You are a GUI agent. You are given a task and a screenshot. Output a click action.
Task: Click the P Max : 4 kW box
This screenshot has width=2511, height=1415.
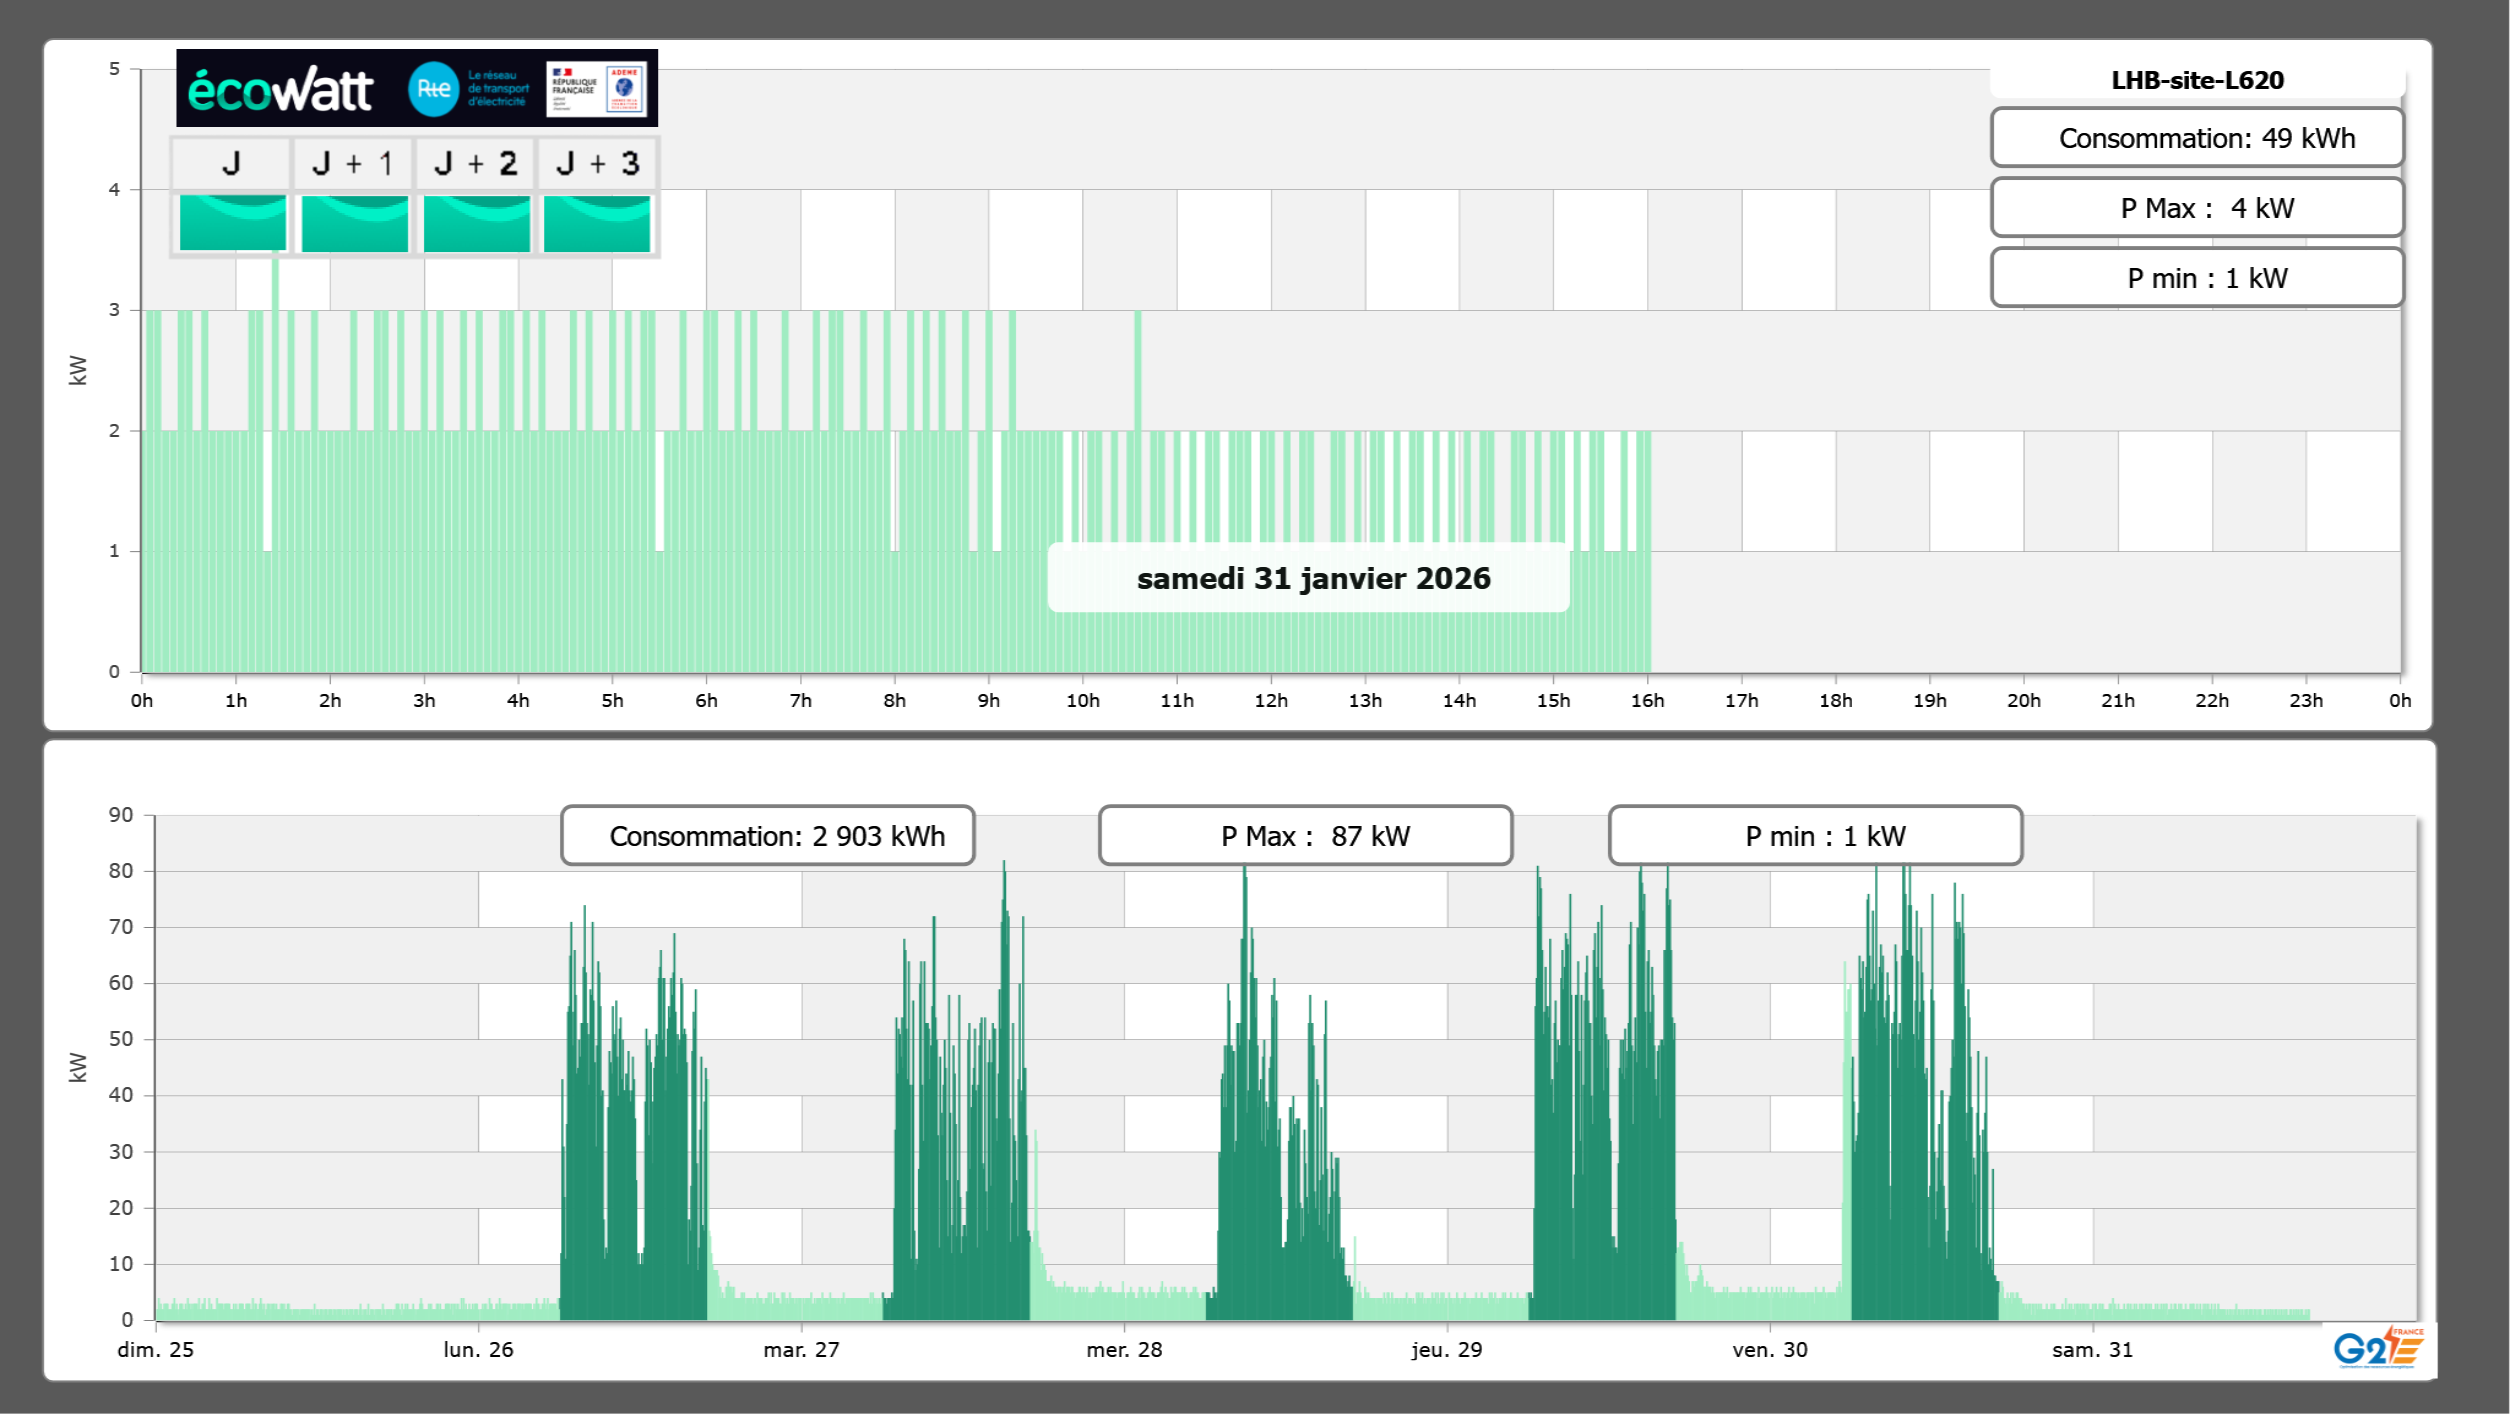[x=2196, y=208]
